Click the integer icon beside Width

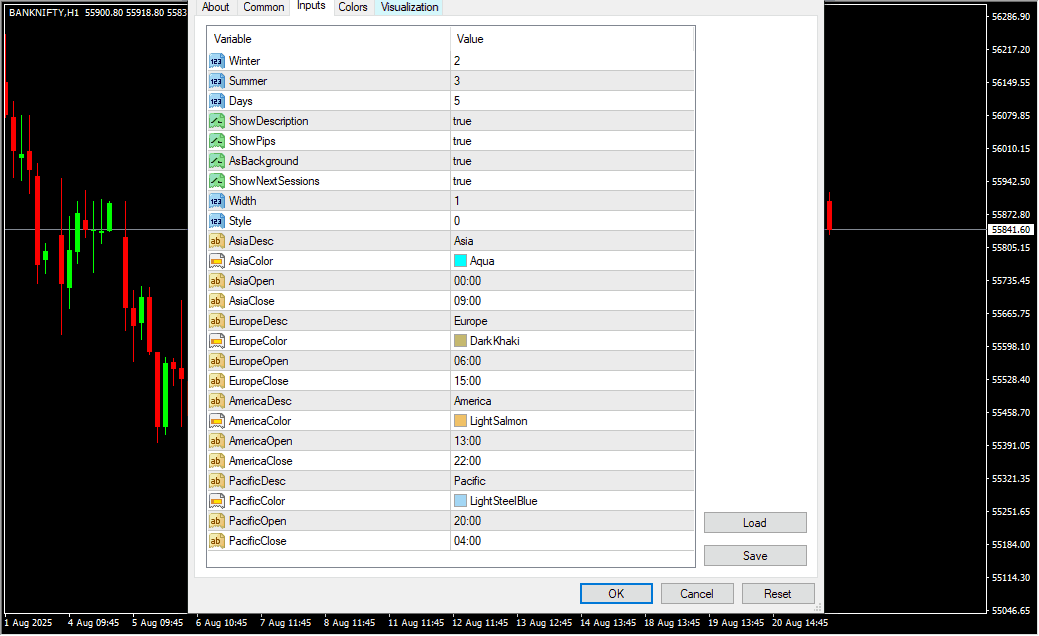pos(216,201)
